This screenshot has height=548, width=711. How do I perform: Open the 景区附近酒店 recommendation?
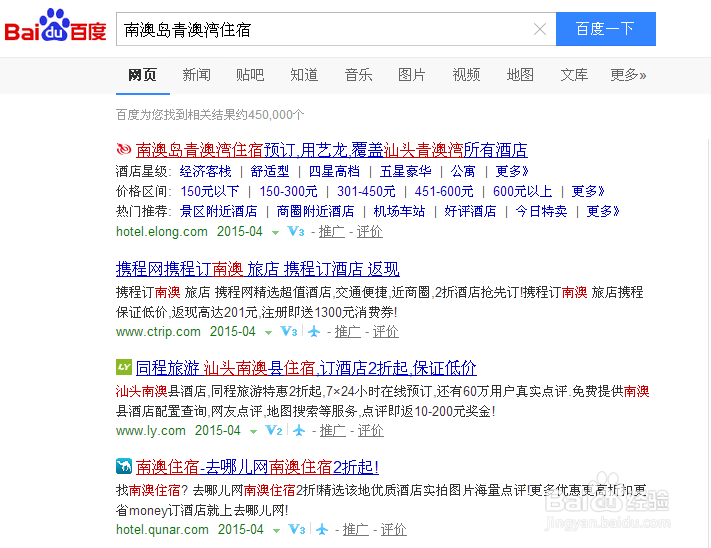[x=219, y=211]
